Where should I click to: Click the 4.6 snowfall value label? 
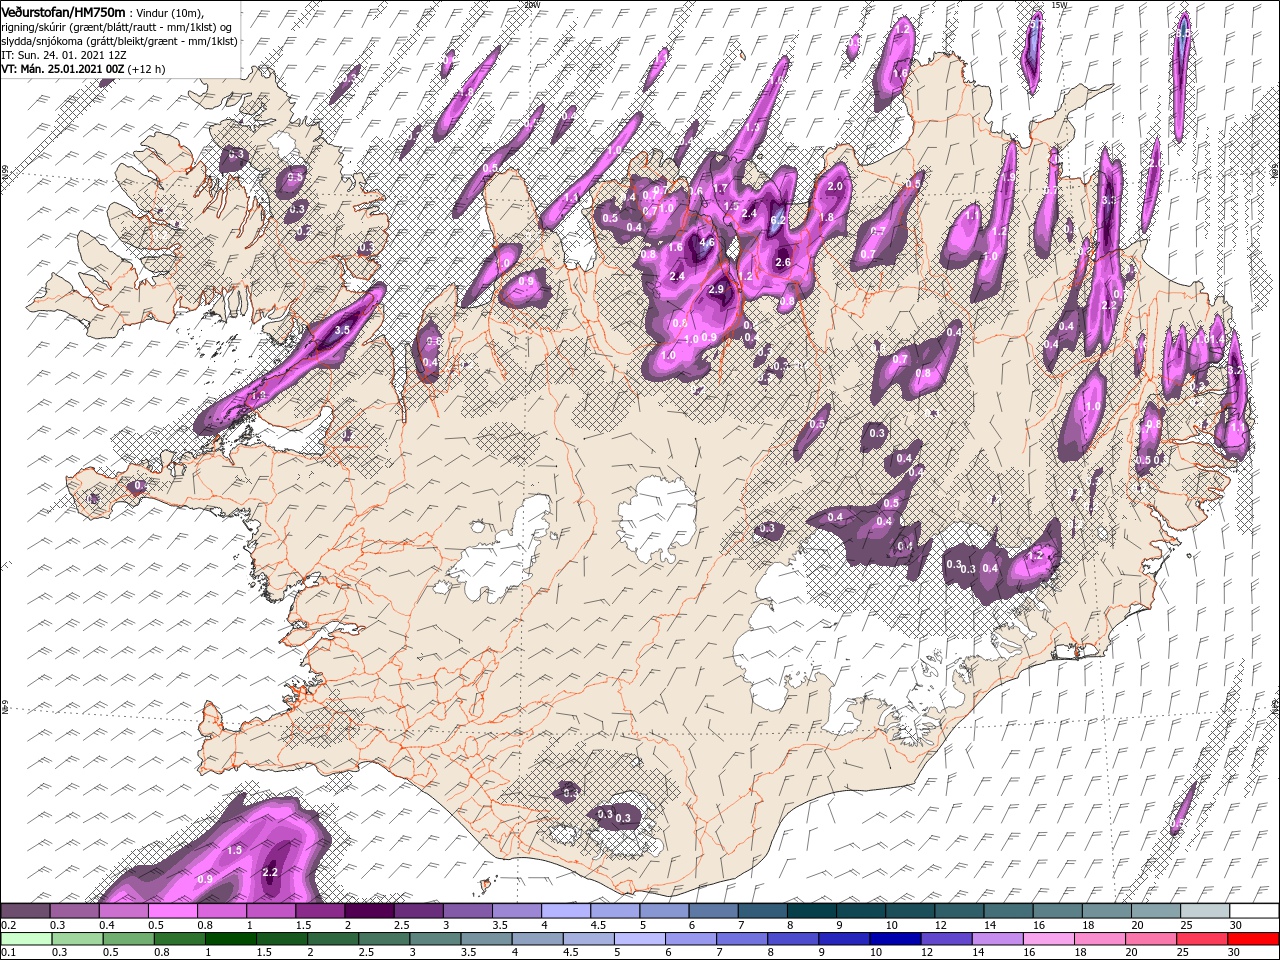pos(707,242)
